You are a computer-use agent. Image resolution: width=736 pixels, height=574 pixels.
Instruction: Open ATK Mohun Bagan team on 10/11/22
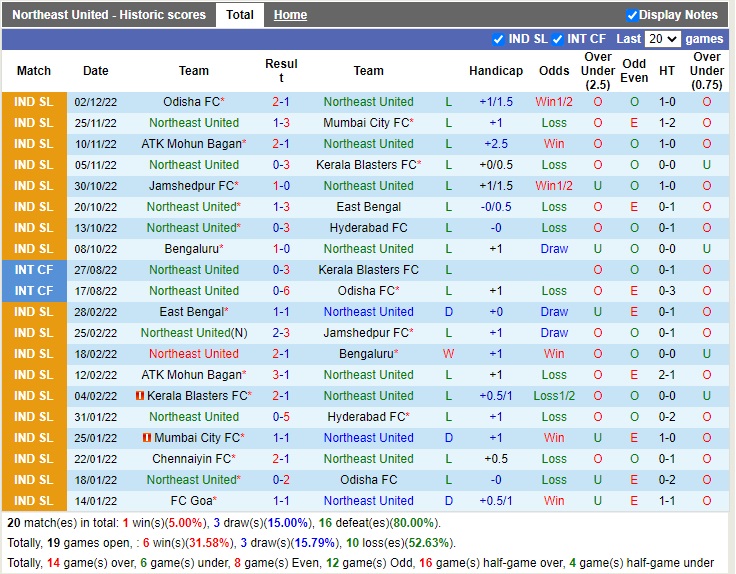point(193,144)
